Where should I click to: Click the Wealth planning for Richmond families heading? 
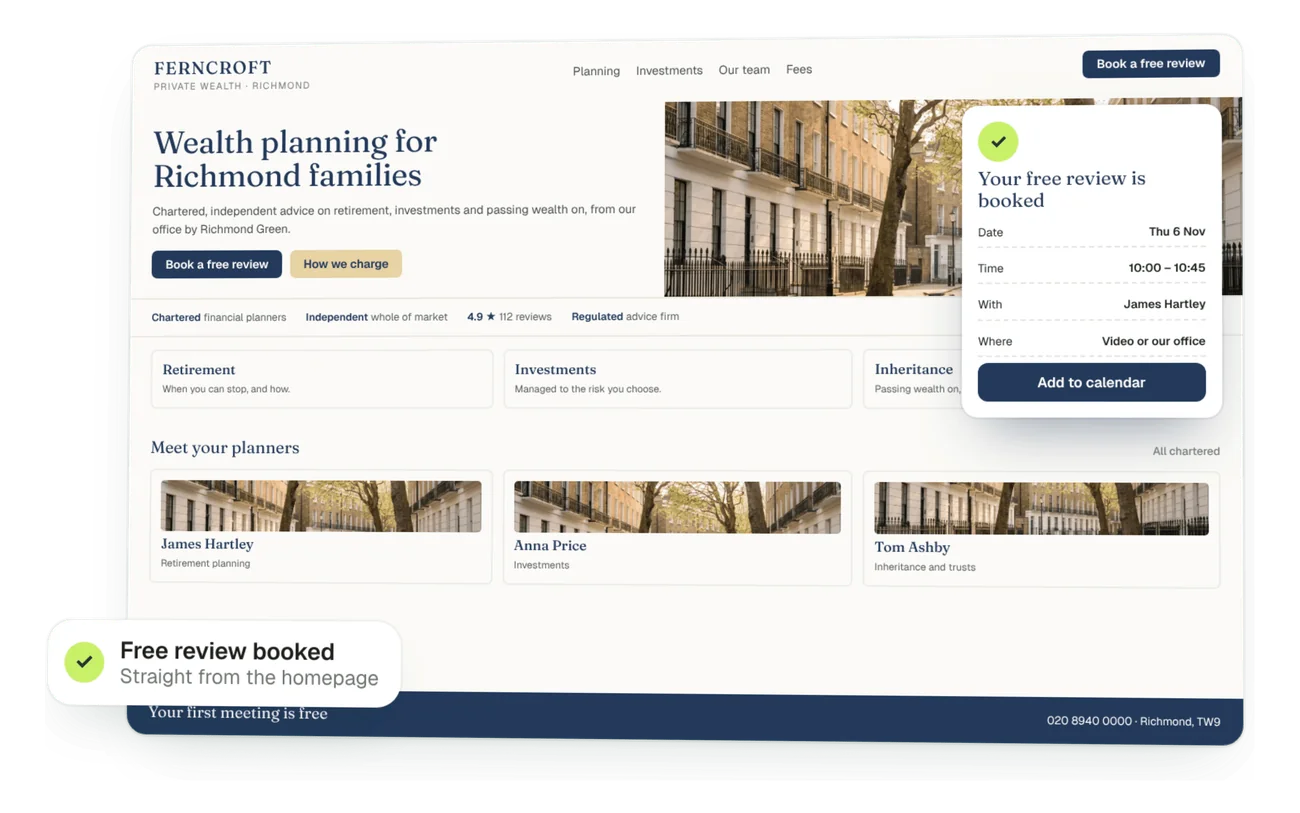click(x=295, y=158)
